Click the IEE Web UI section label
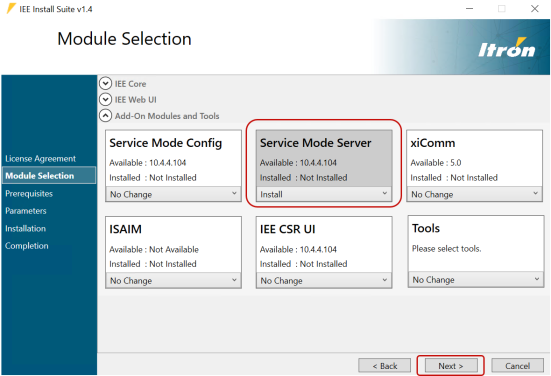Viewport: 551px width, 376px height. click(x=136, y=100)
